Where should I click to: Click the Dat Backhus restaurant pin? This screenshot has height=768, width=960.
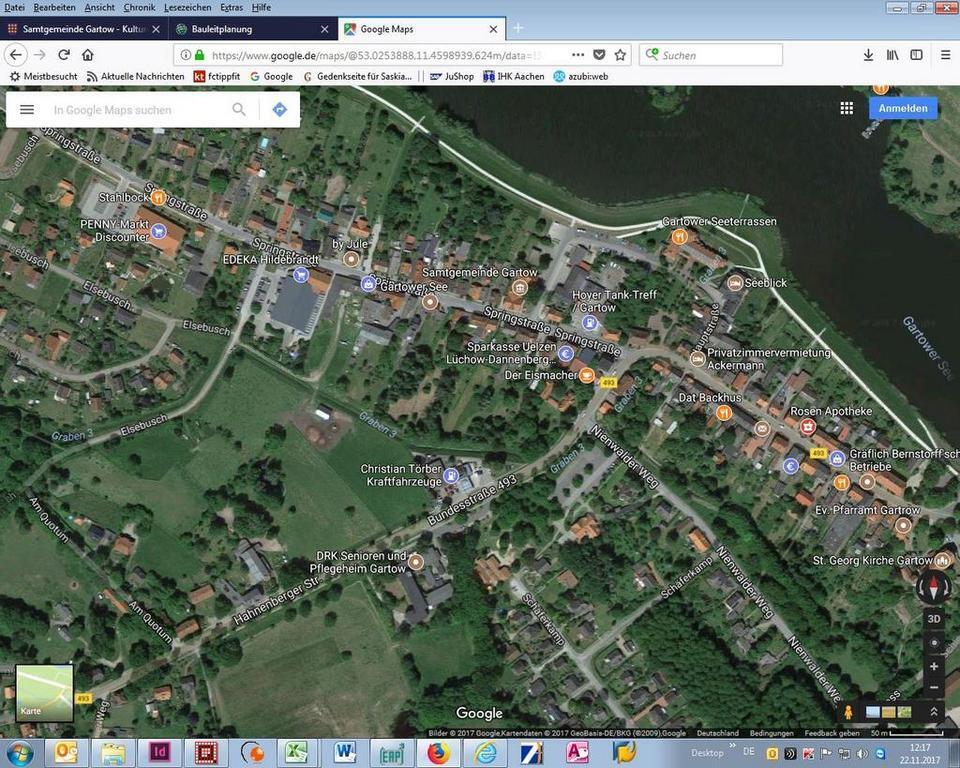(x=724, y=413)
